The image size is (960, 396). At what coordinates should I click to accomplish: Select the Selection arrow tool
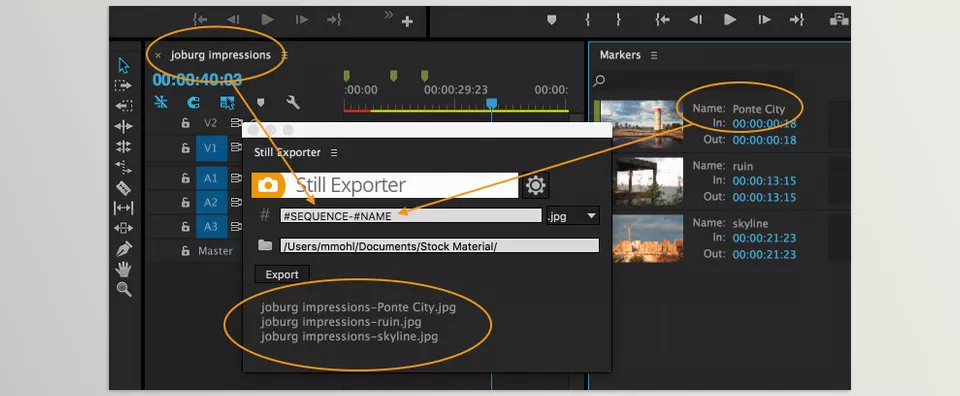(124, 65)
